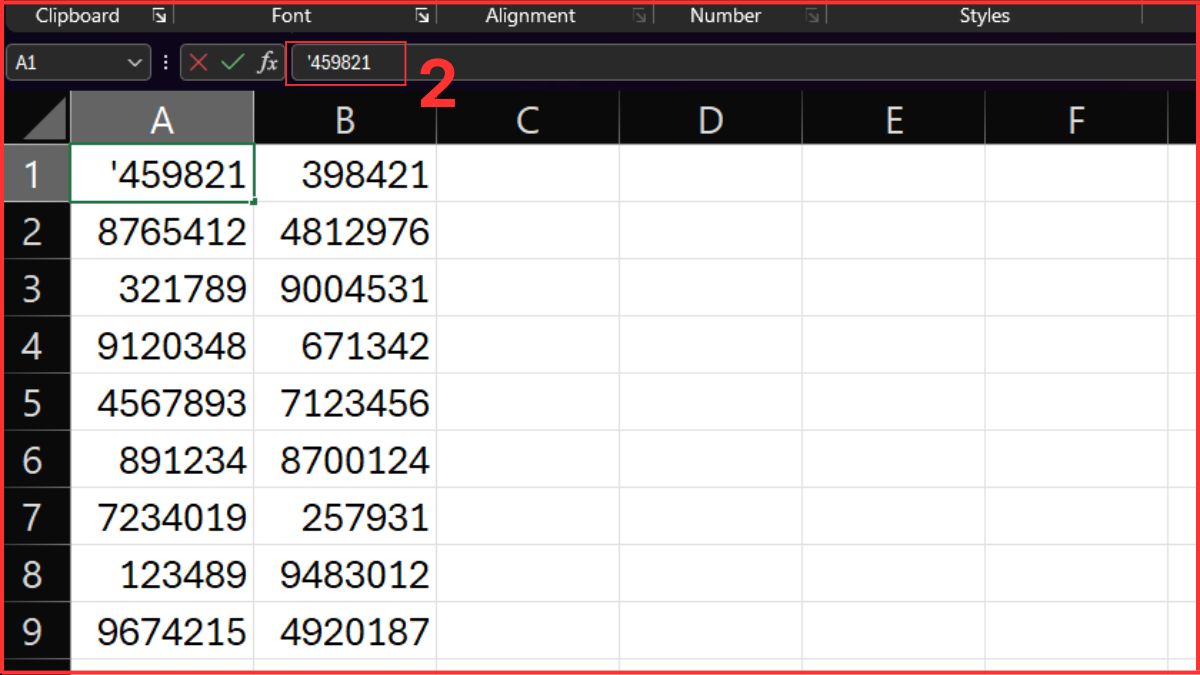The image size is (1200, 675).
Task: Select column B header
Action: point(345,120)
